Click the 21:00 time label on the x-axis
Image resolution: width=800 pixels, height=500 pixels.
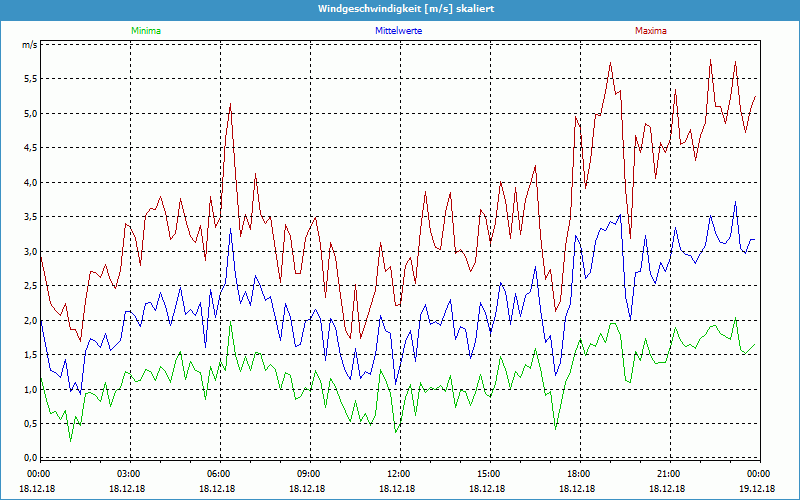pyautogui.click(x=668, y=474)
